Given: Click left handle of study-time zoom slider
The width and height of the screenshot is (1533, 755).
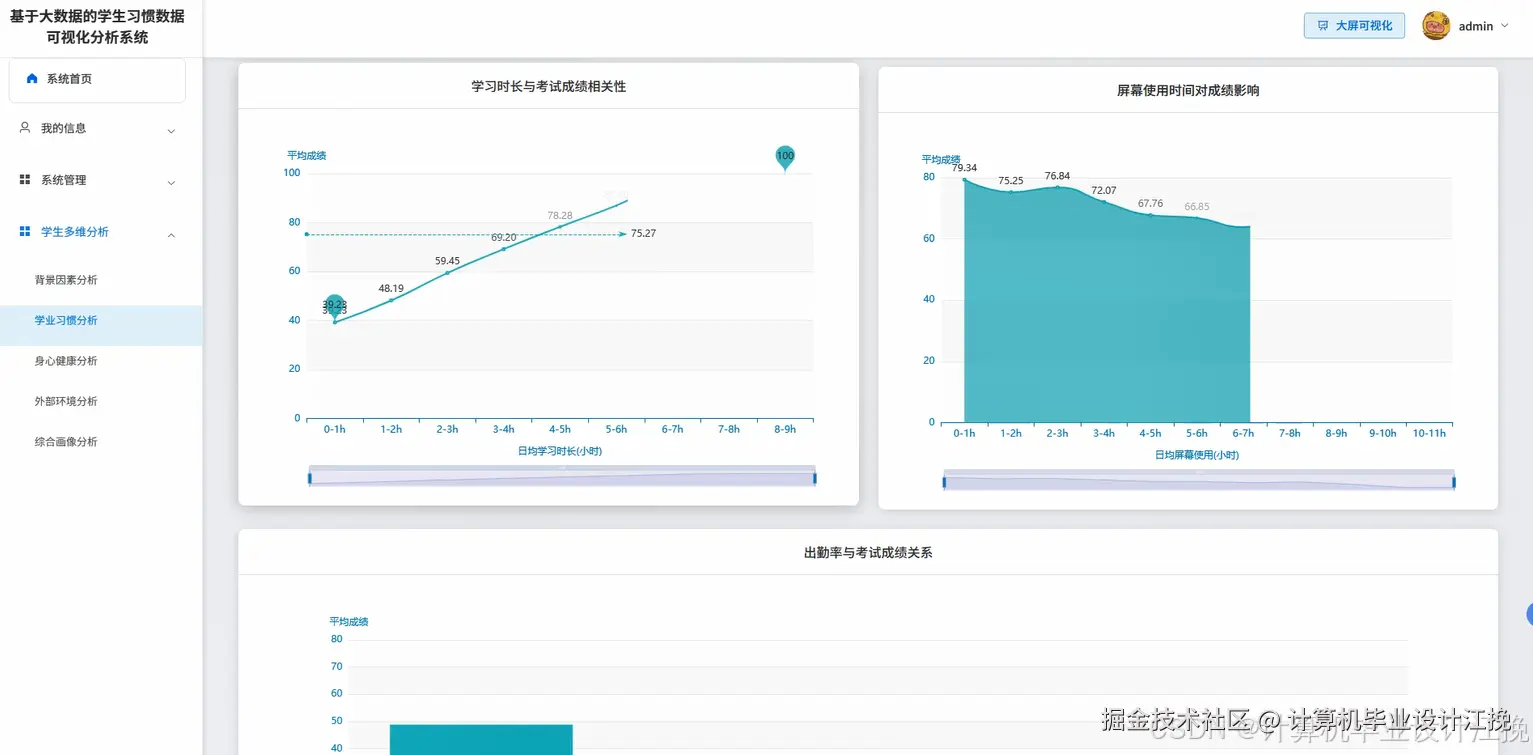Looking at the screenshot, I should (310, 478).
